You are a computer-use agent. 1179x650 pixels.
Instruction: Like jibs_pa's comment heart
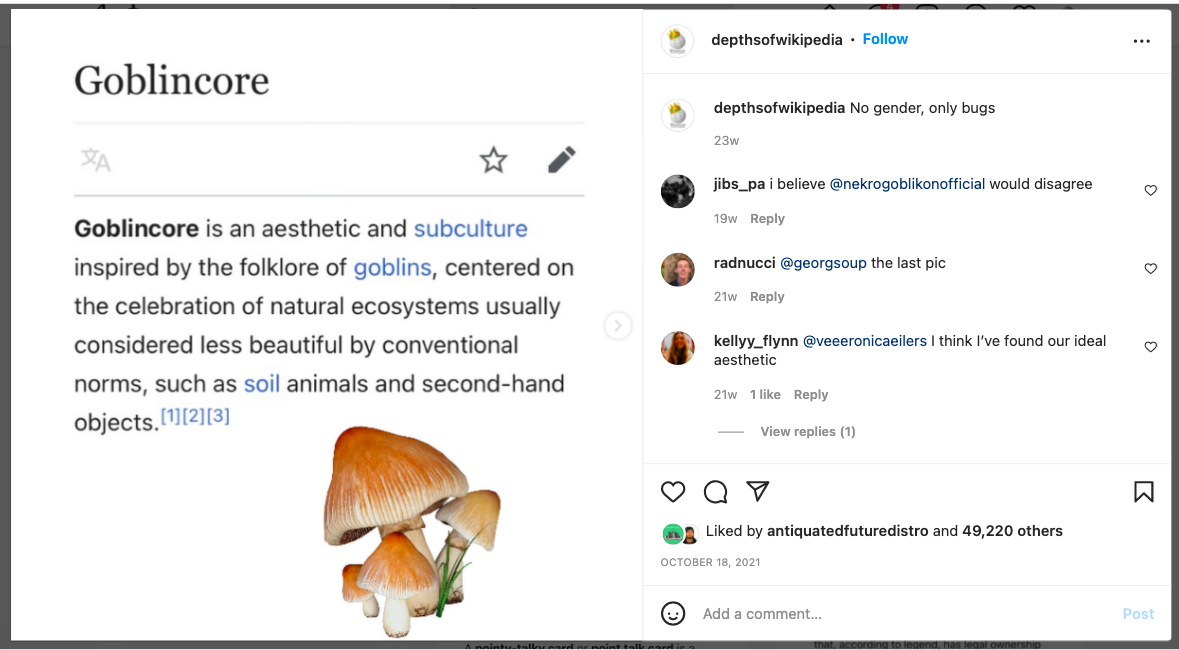[x=1150, y=190]
